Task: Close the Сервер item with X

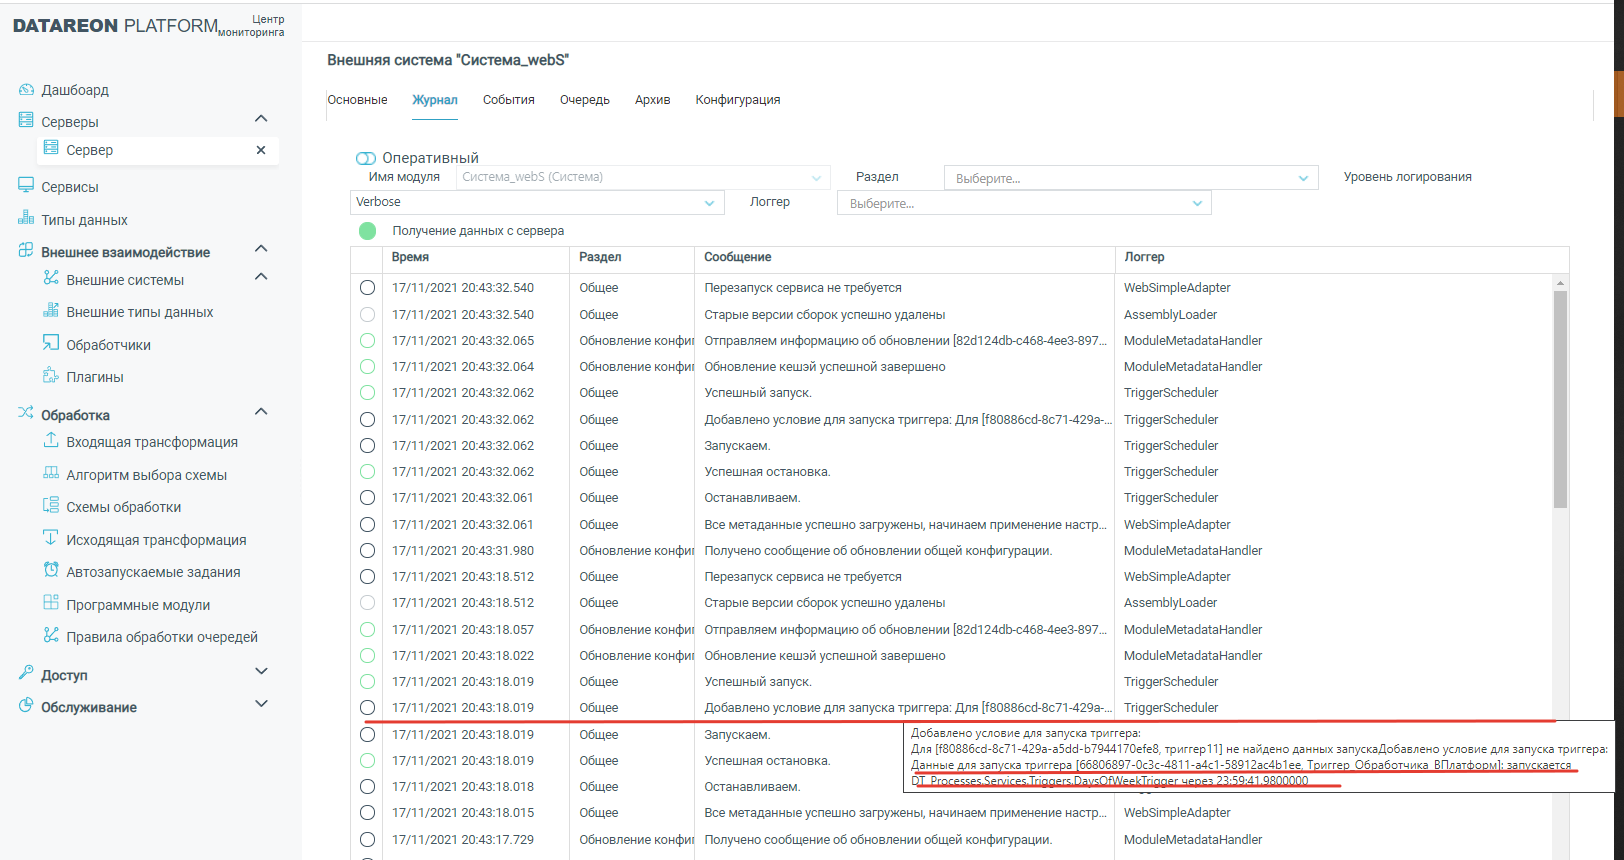Action: coord(261,150)
